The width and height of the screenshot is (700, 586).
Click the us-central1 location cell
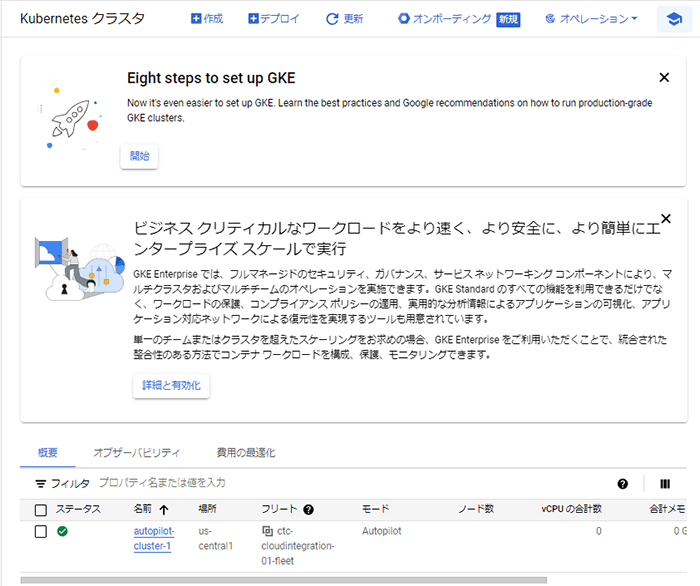coord(216,538)
